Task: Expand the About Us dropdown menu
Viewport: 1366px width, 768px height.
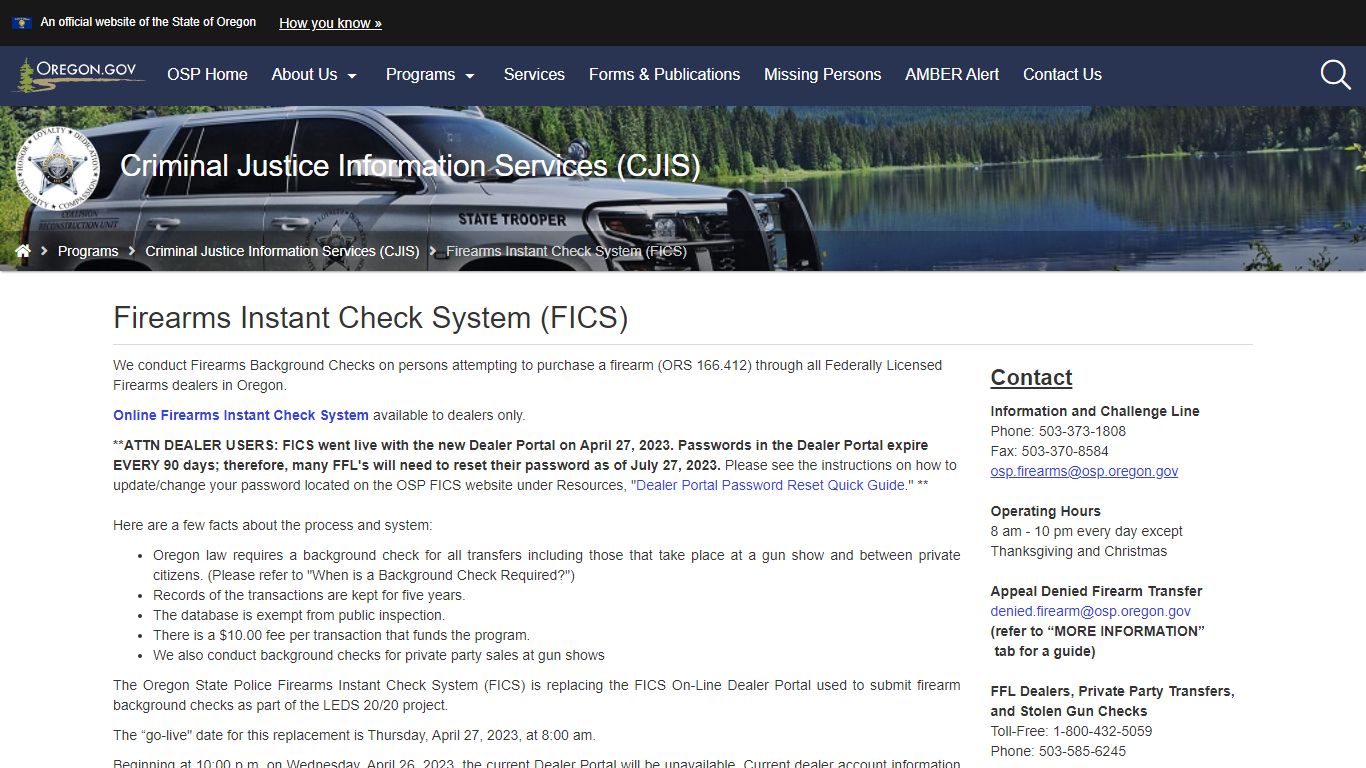Action: (314, 75)
